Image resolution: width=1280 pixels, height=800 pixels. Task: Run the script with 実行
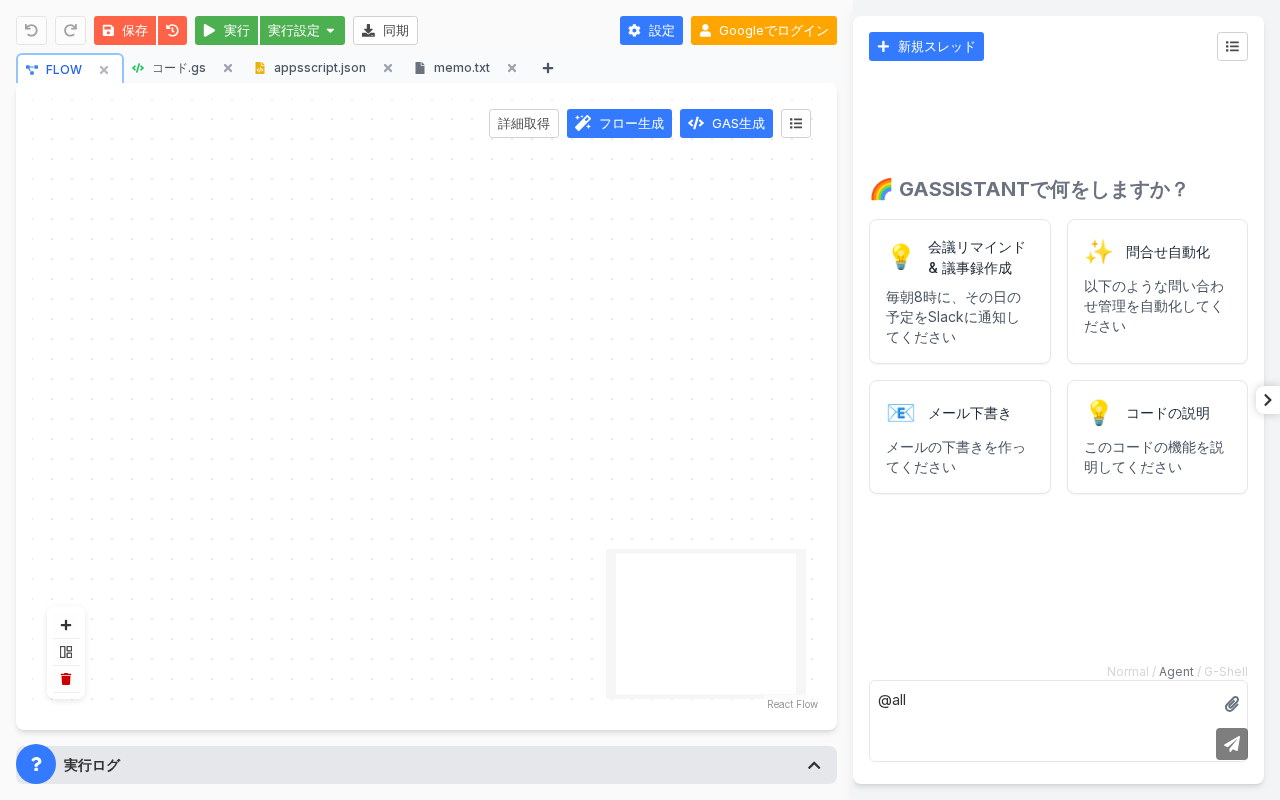(226, 30)
